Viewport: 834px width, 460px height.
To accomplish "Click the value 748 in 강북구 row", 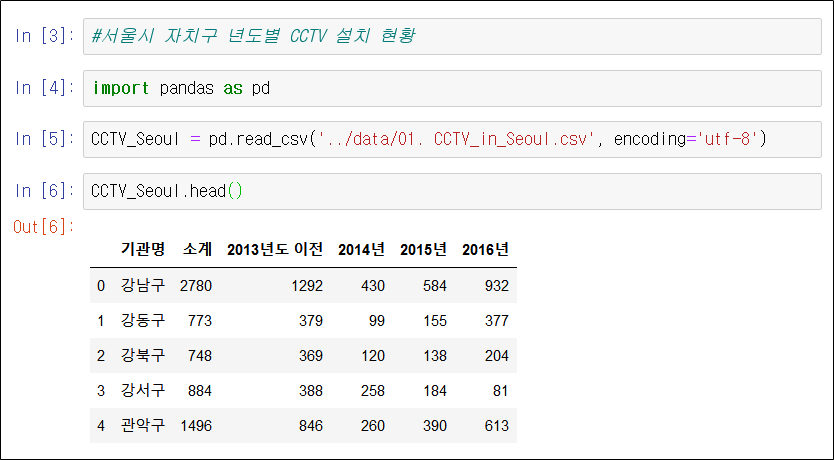I will click(x=200, y=356).
